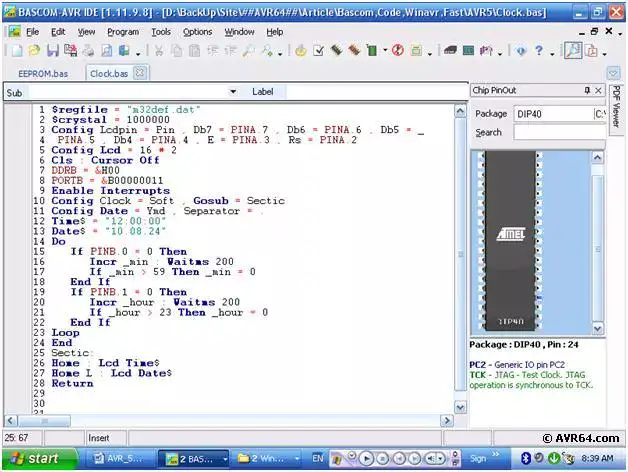Click the editor horizontal scrollbar

[230, 420]
